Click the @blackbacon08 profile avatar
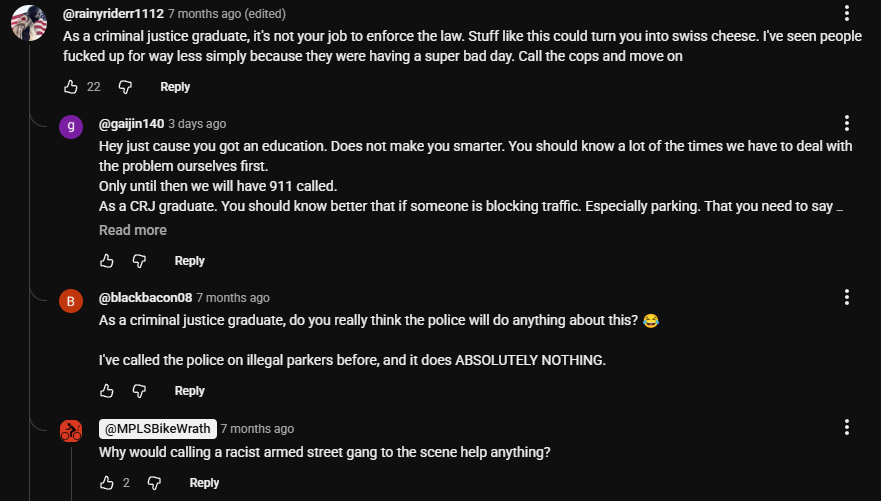This screenshot has width=881, height=501. tap(71, 301)
